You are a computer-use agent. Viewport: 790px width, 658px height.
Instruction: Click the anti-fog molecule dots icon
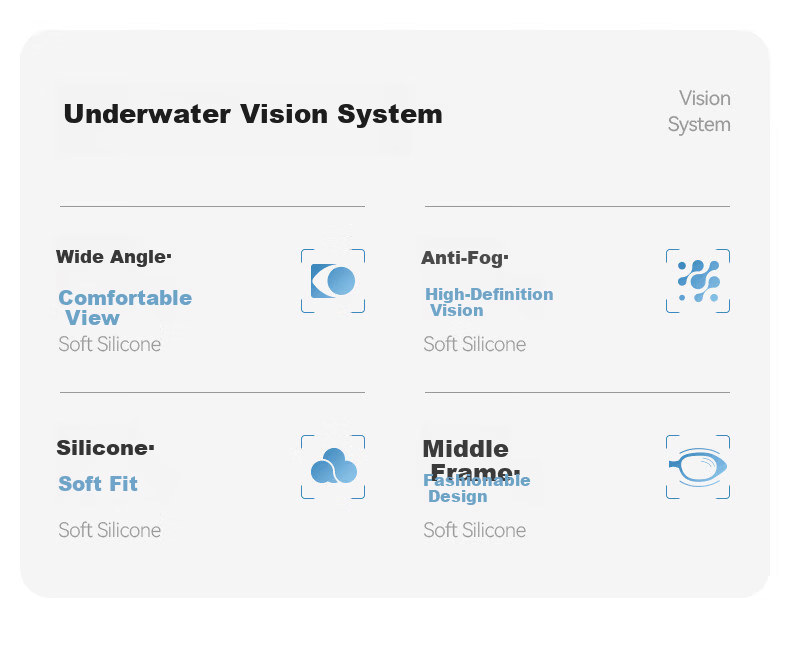698,281
